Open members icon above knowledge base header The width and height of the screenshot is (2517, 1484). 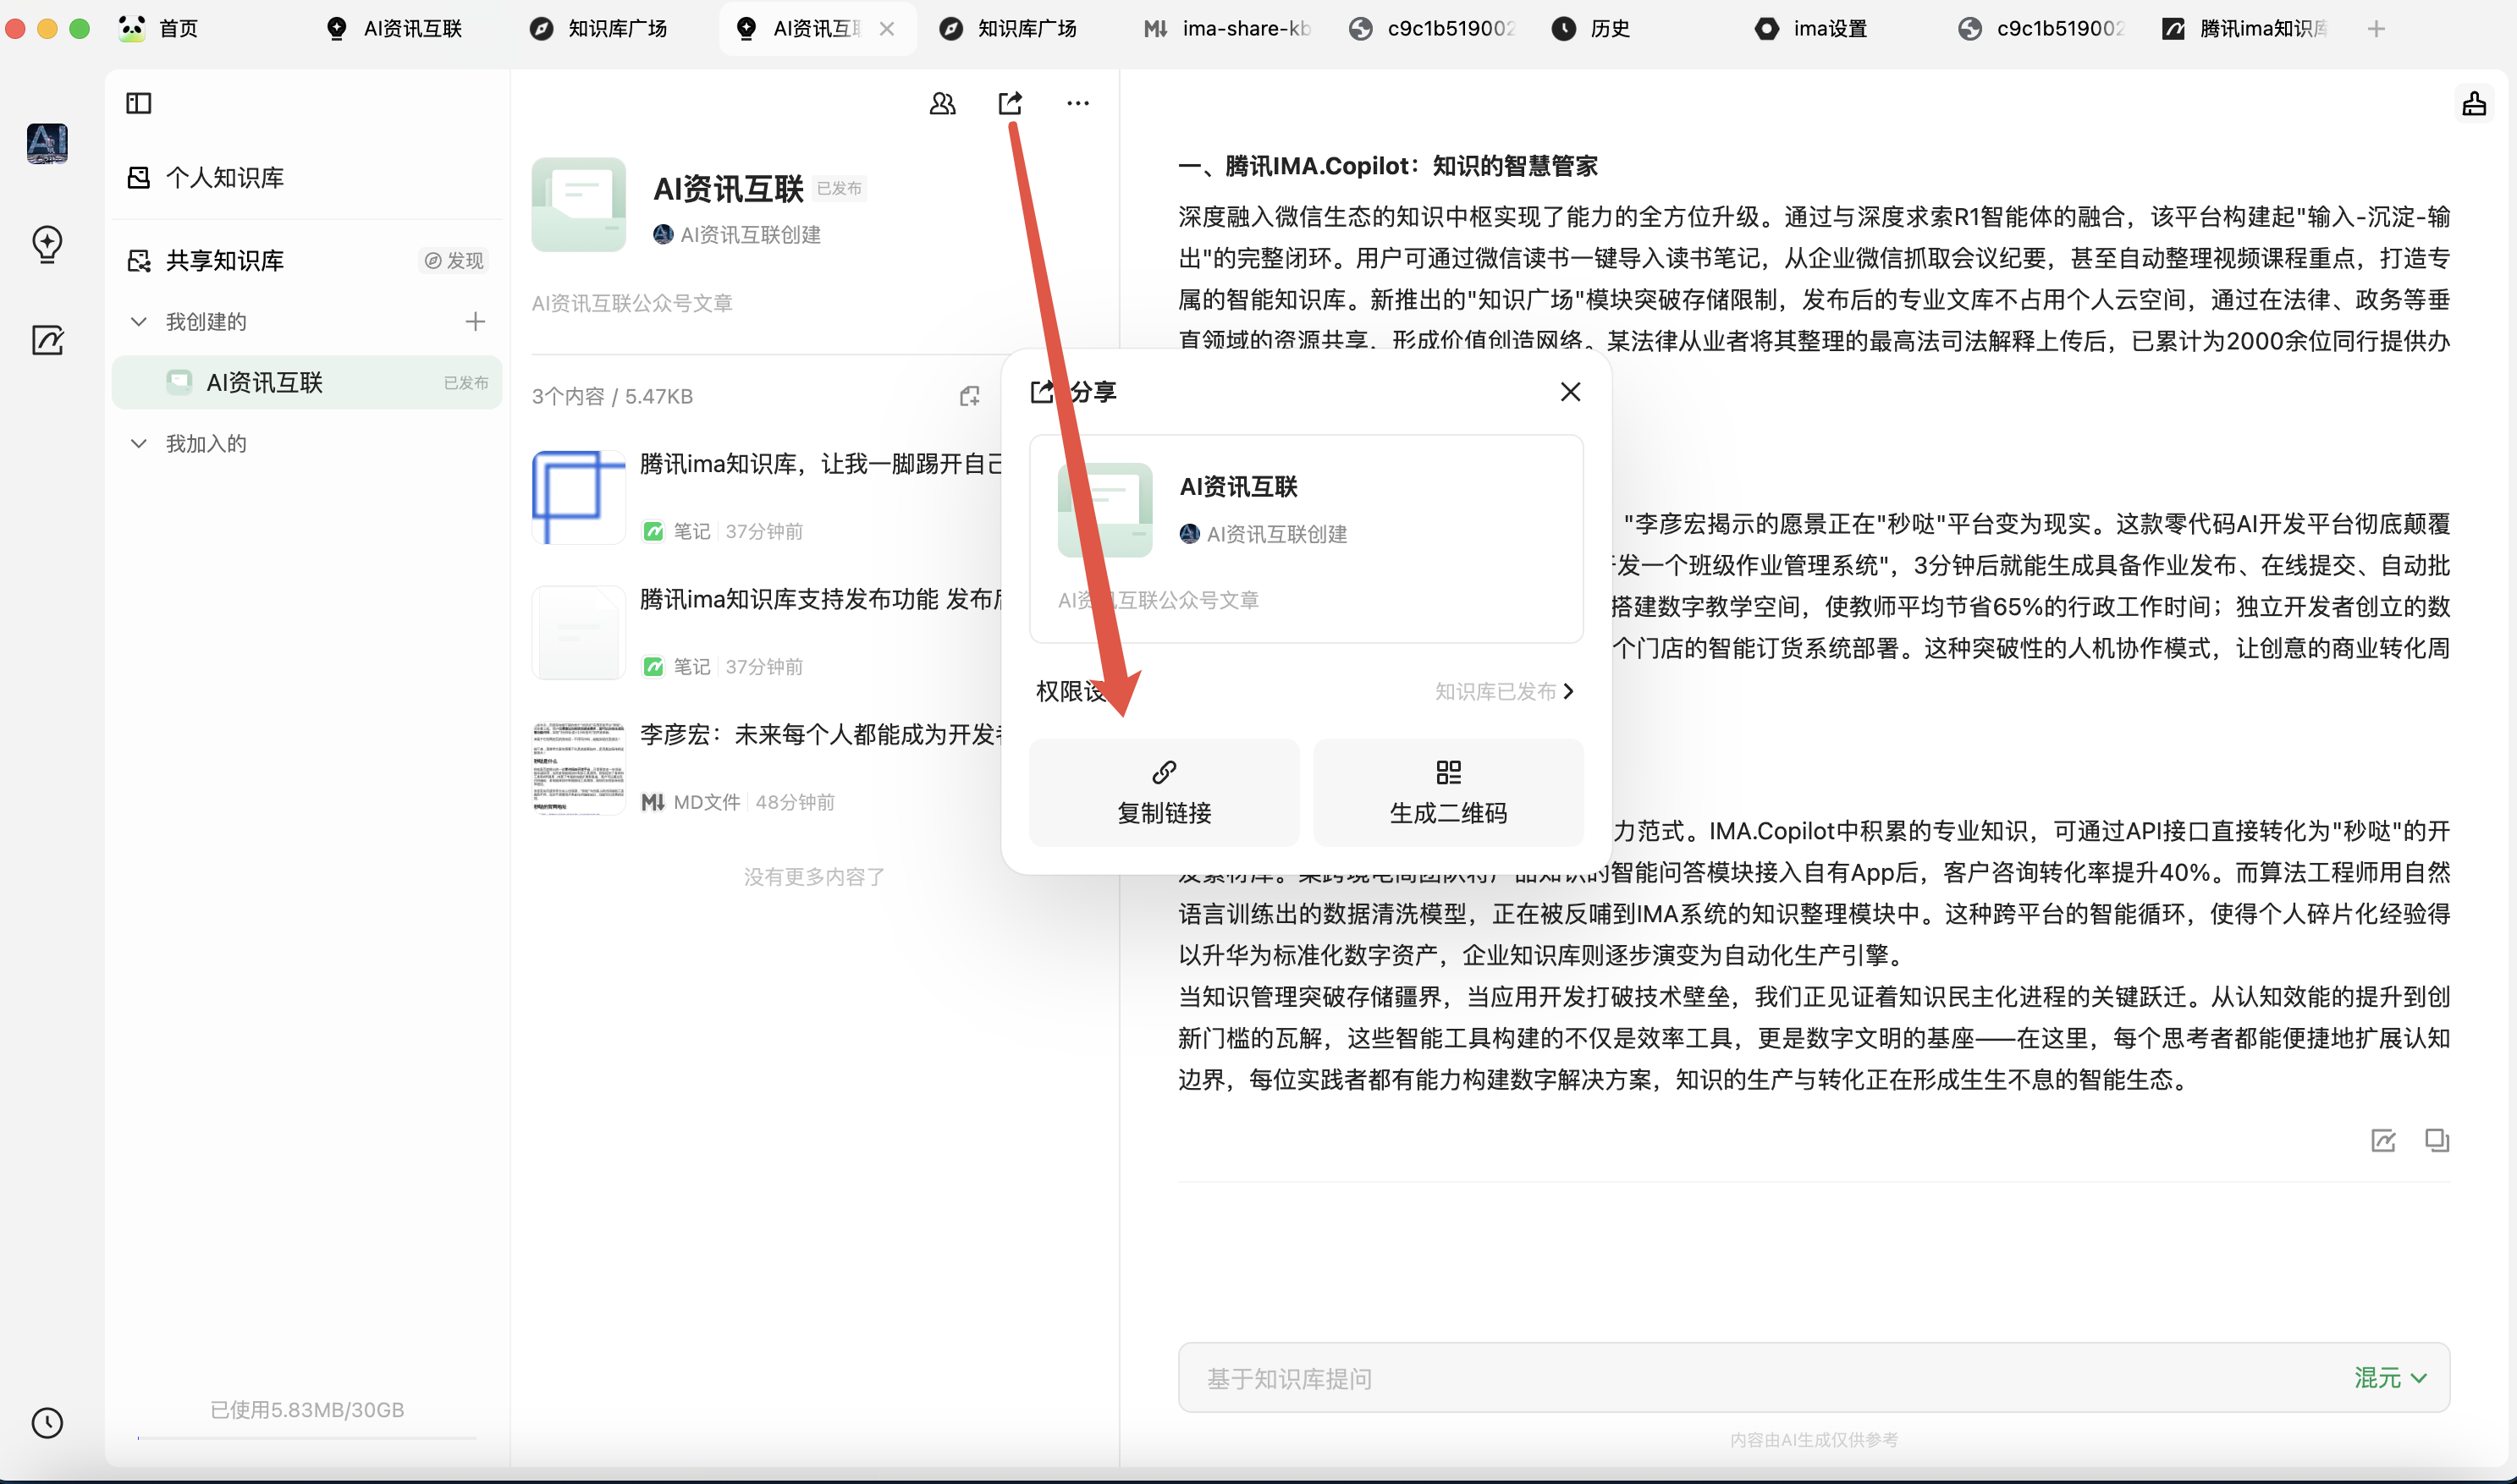942,103
